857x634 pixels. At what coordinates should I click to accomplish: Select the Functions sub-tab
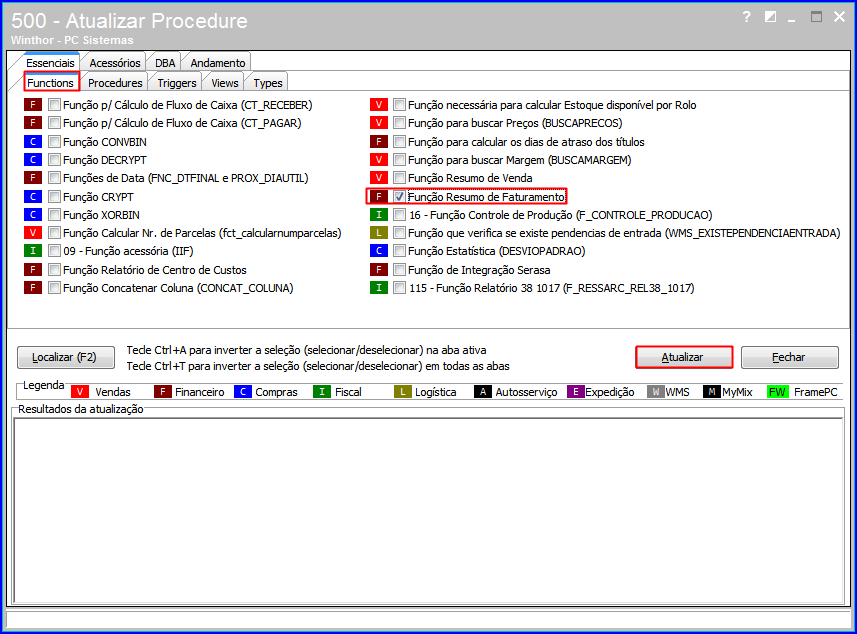pyautogui.click(x=51, y=83)
